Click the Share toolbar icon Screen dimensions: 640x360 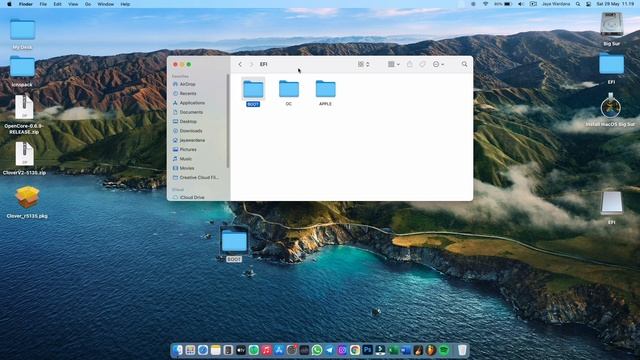410,64
